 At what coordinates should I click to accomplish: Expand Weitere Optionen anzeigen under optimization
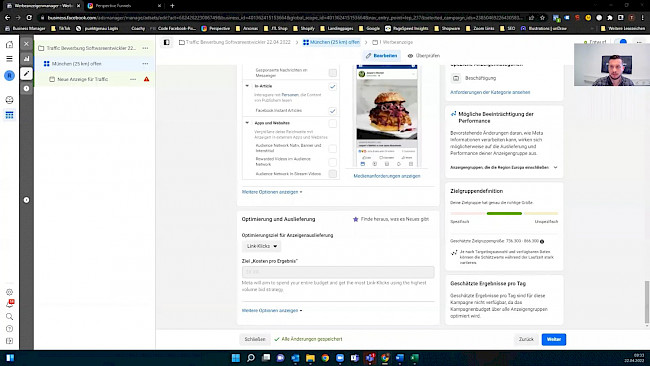click(272, 310)
